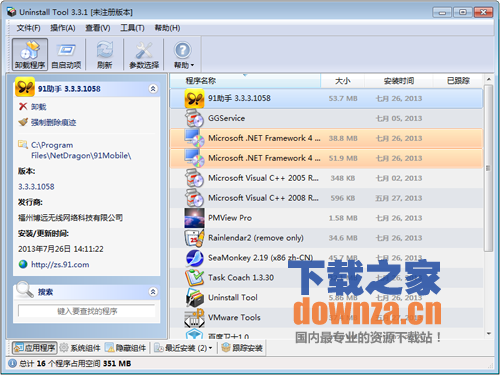
Task: Select Microsoft Visual C++ 2005 icon
Action: click(194, 178)
